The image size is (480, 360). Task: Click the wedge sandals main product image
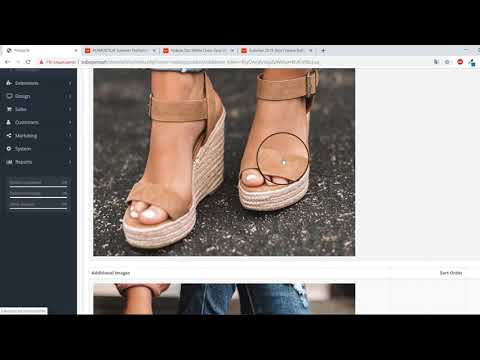pyautogui.click(x=224, y=162)
